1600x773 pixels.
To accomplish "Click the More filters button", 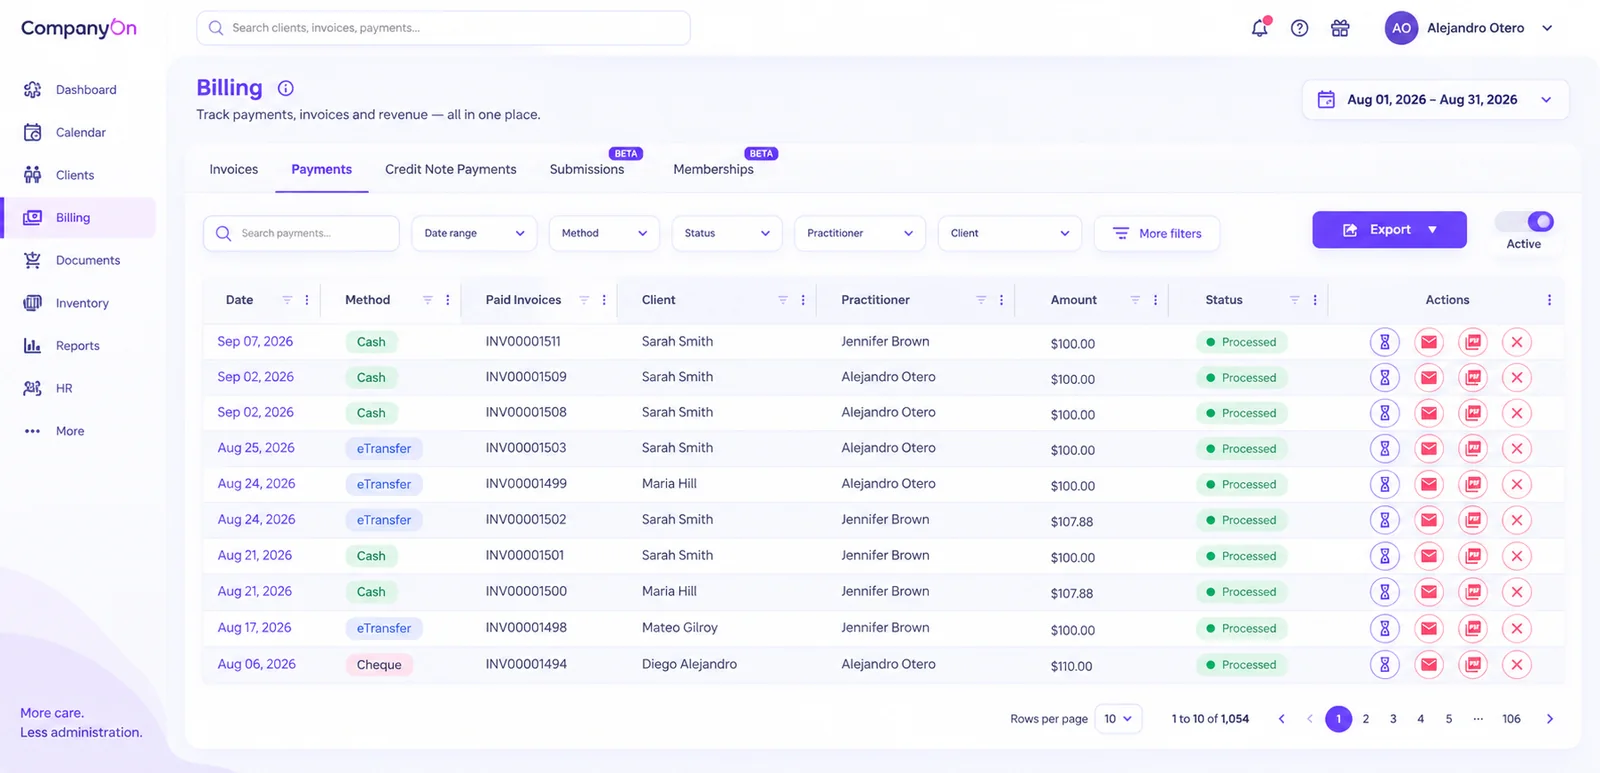I will 1157,233.
